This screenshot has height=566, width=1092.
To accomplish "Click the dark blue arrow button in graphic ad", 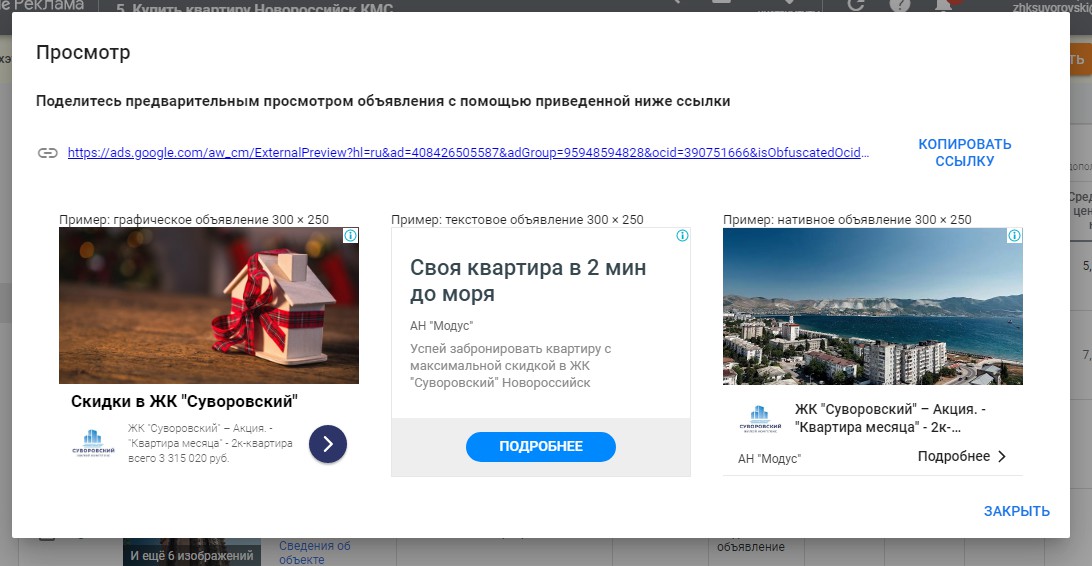I will (x=328, y=444).
